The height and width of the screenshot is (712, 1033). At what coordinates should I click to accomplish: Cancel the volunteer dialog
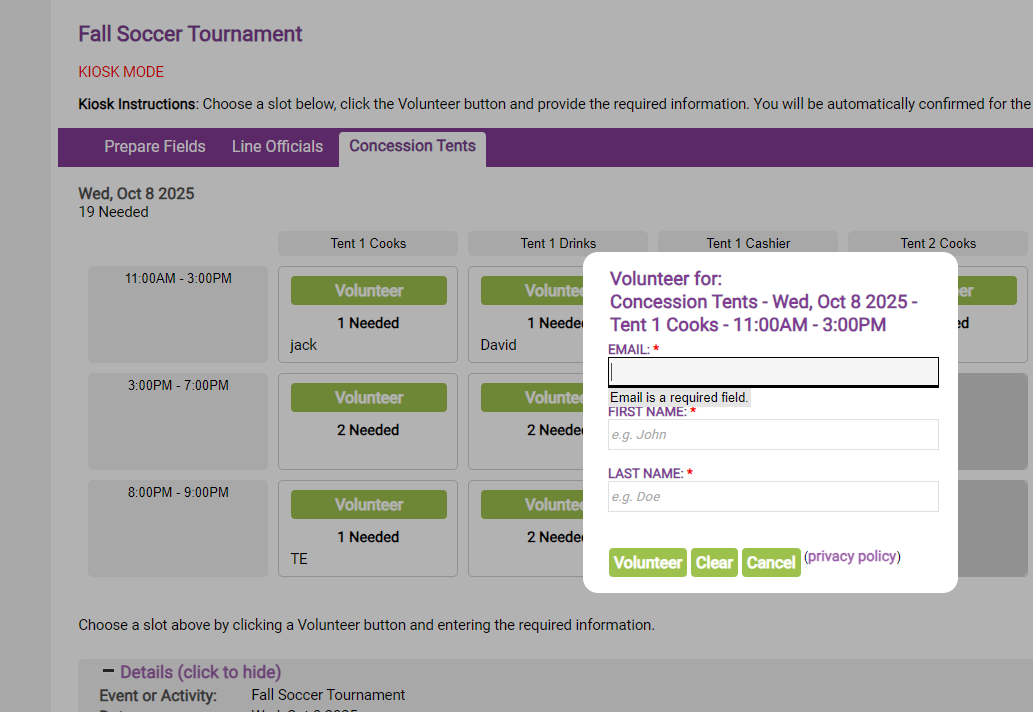point(771,562)
